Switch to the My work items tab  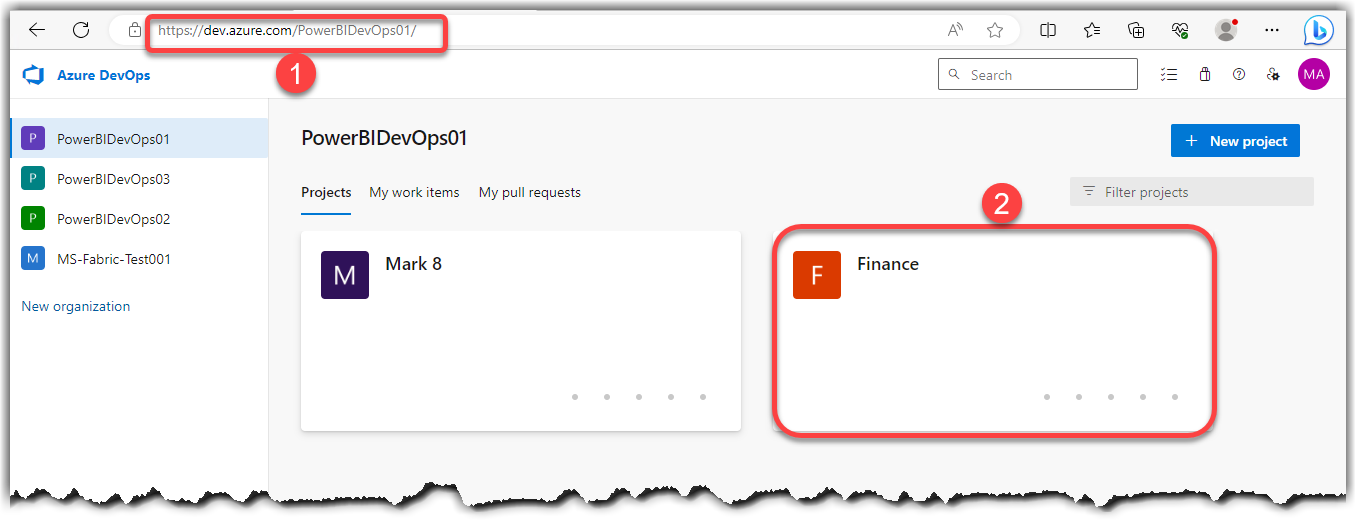414,192
